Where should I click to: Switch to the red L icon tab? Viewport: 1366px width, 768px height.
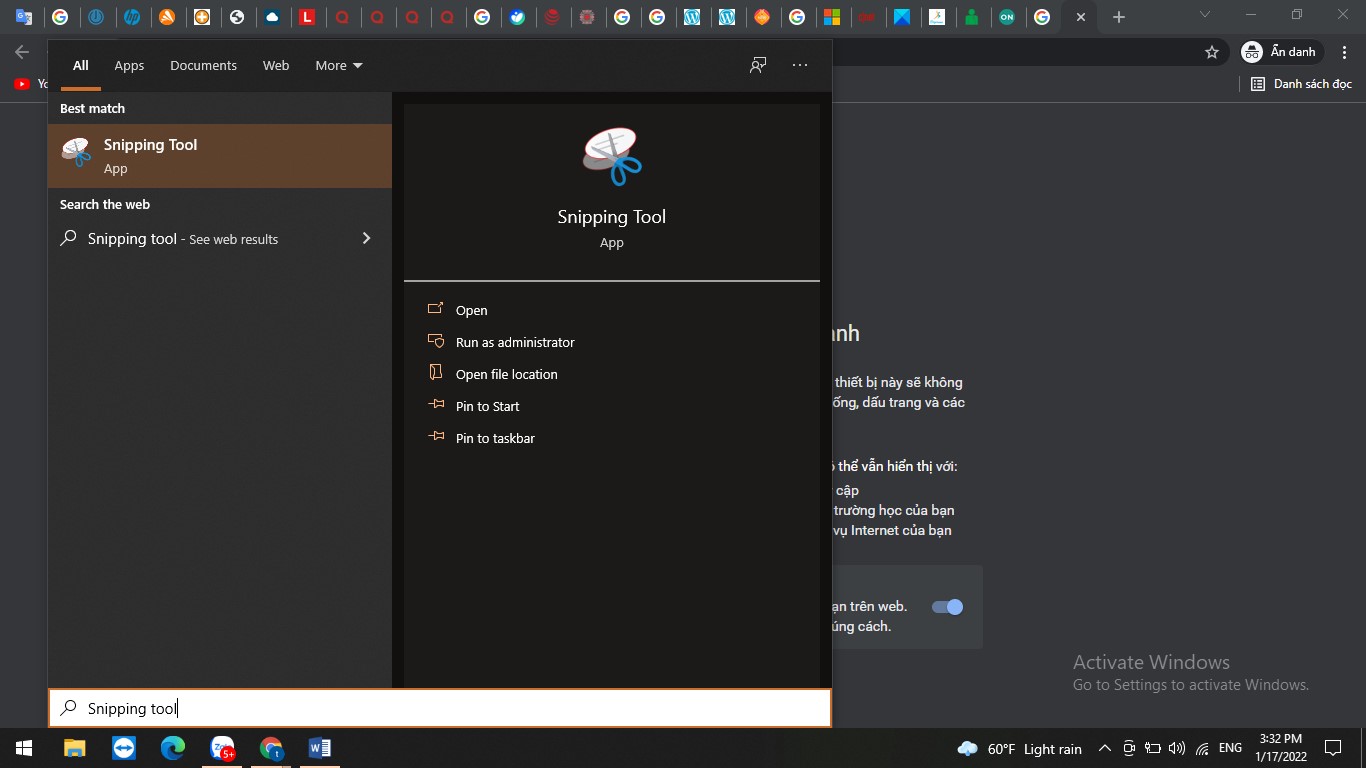[307, 17]
